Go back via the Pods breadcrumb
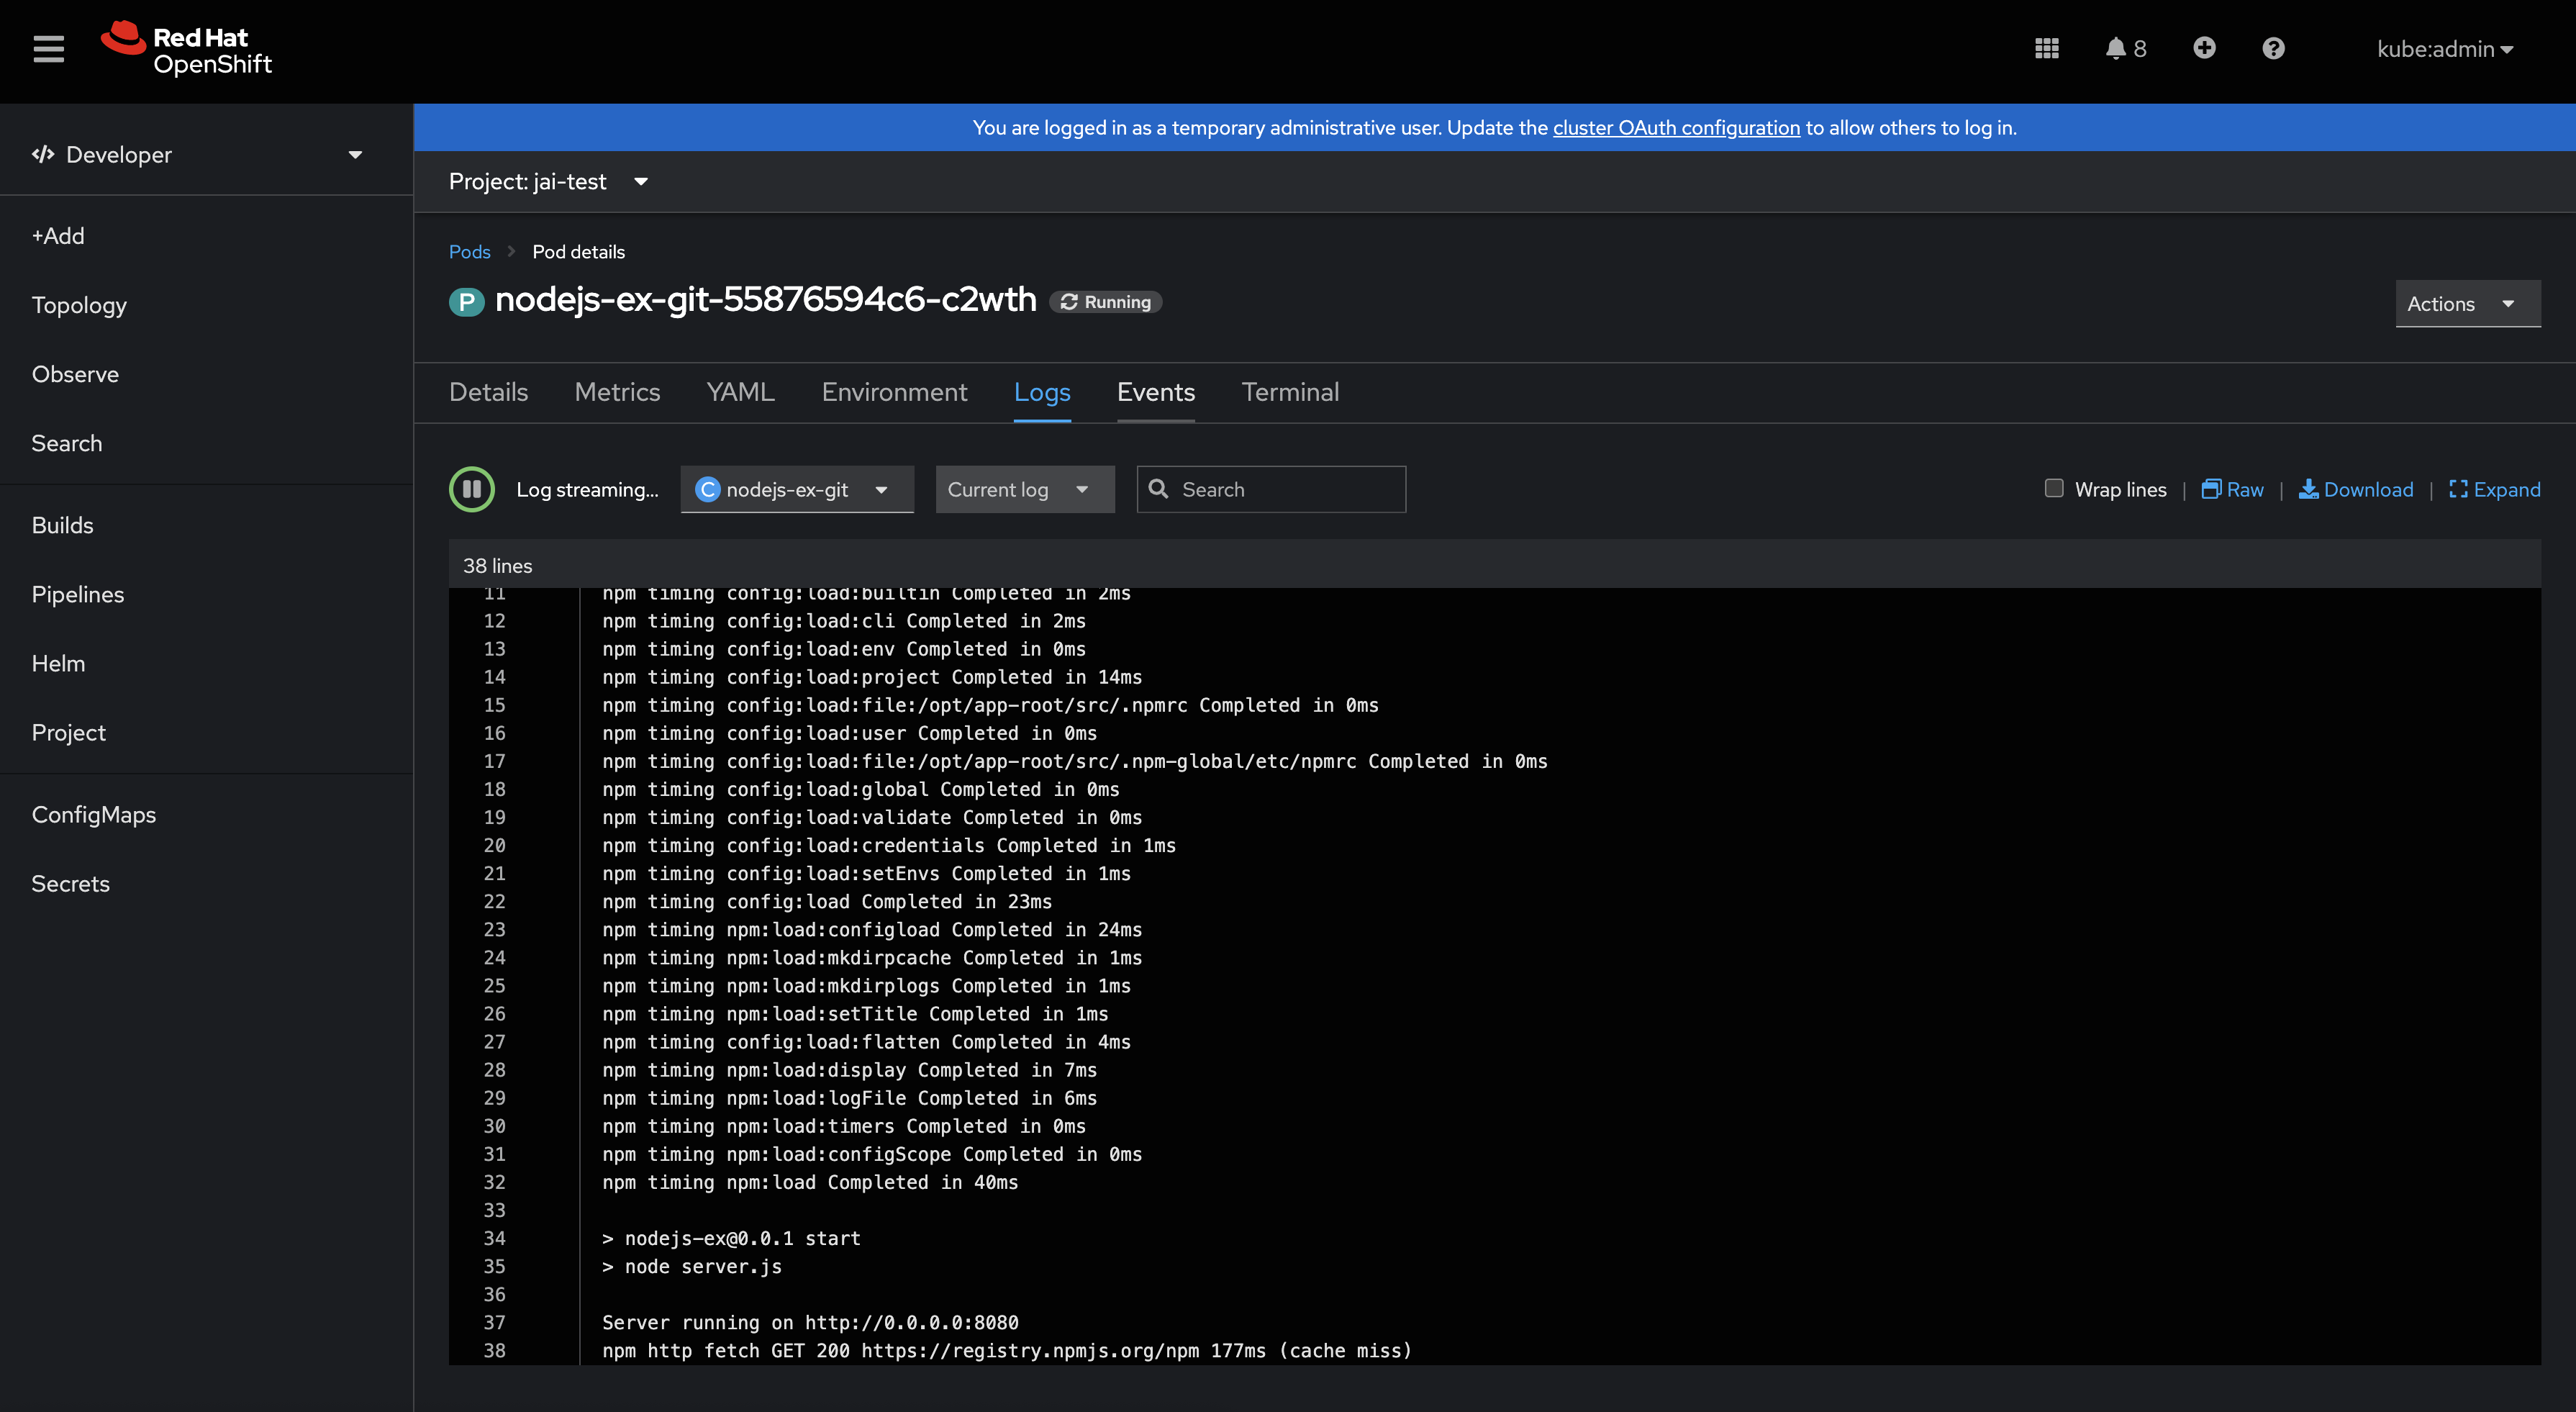Viewport: 2576px width, 1412px height. [469, 251]
